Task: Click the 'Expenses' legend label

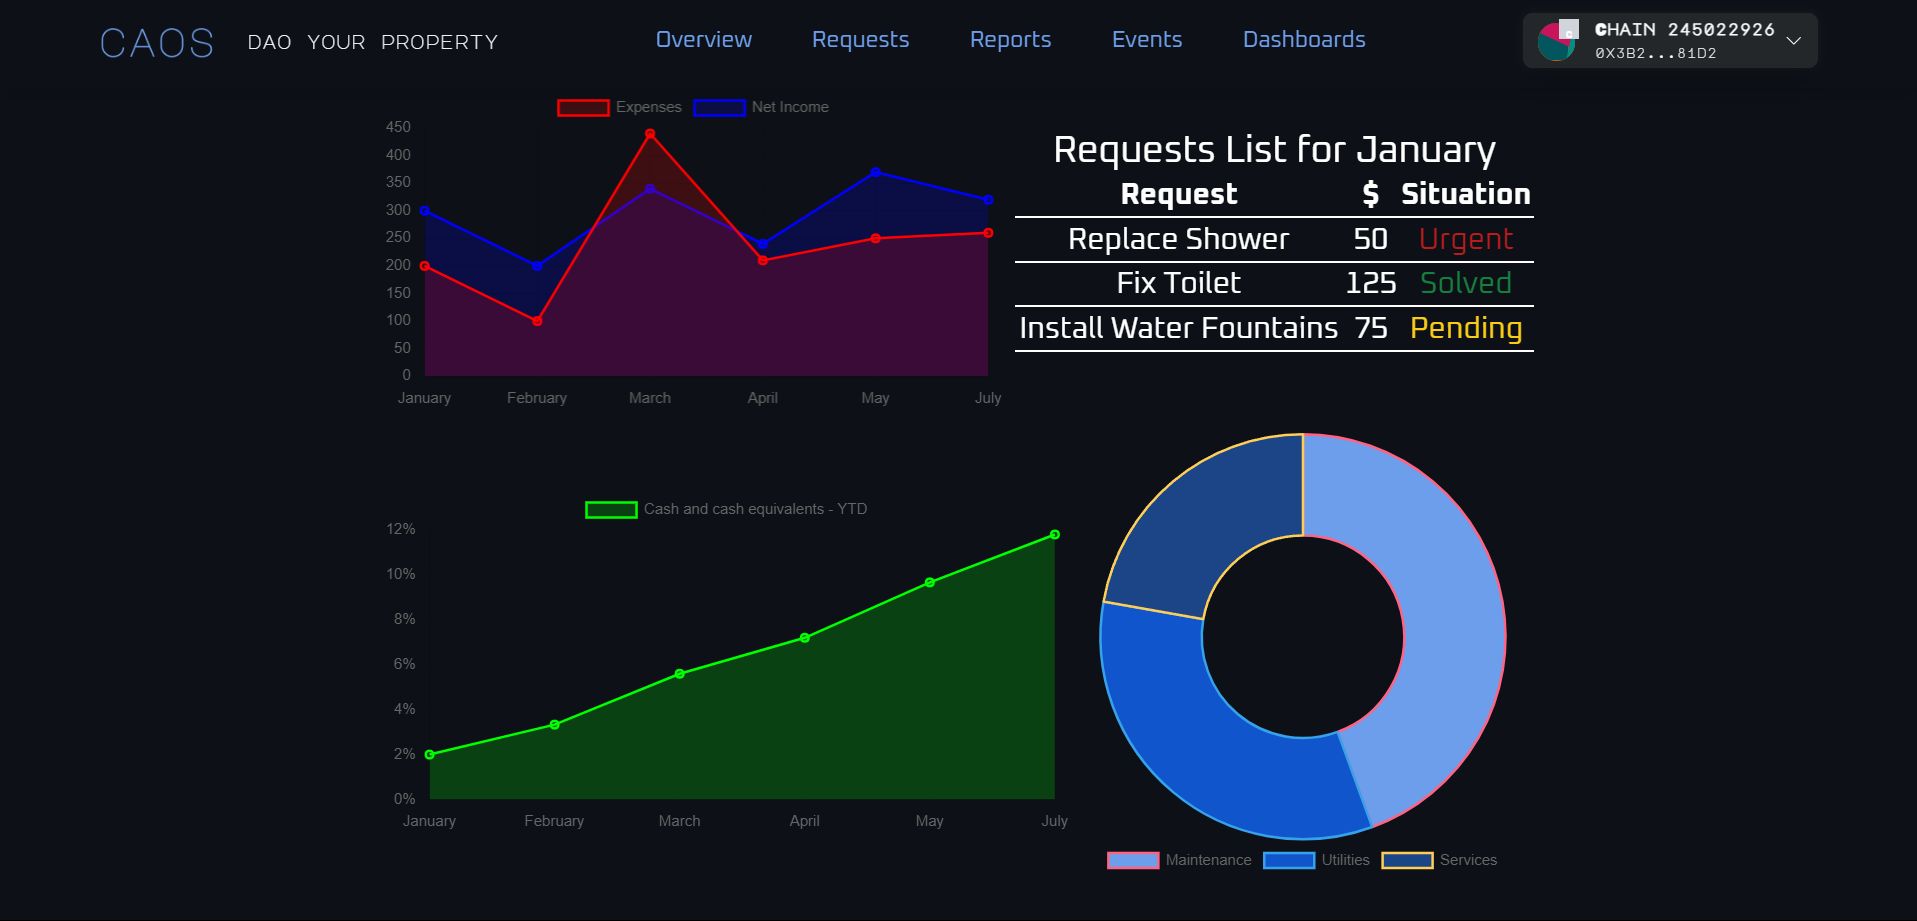Action: click(648, 107)
